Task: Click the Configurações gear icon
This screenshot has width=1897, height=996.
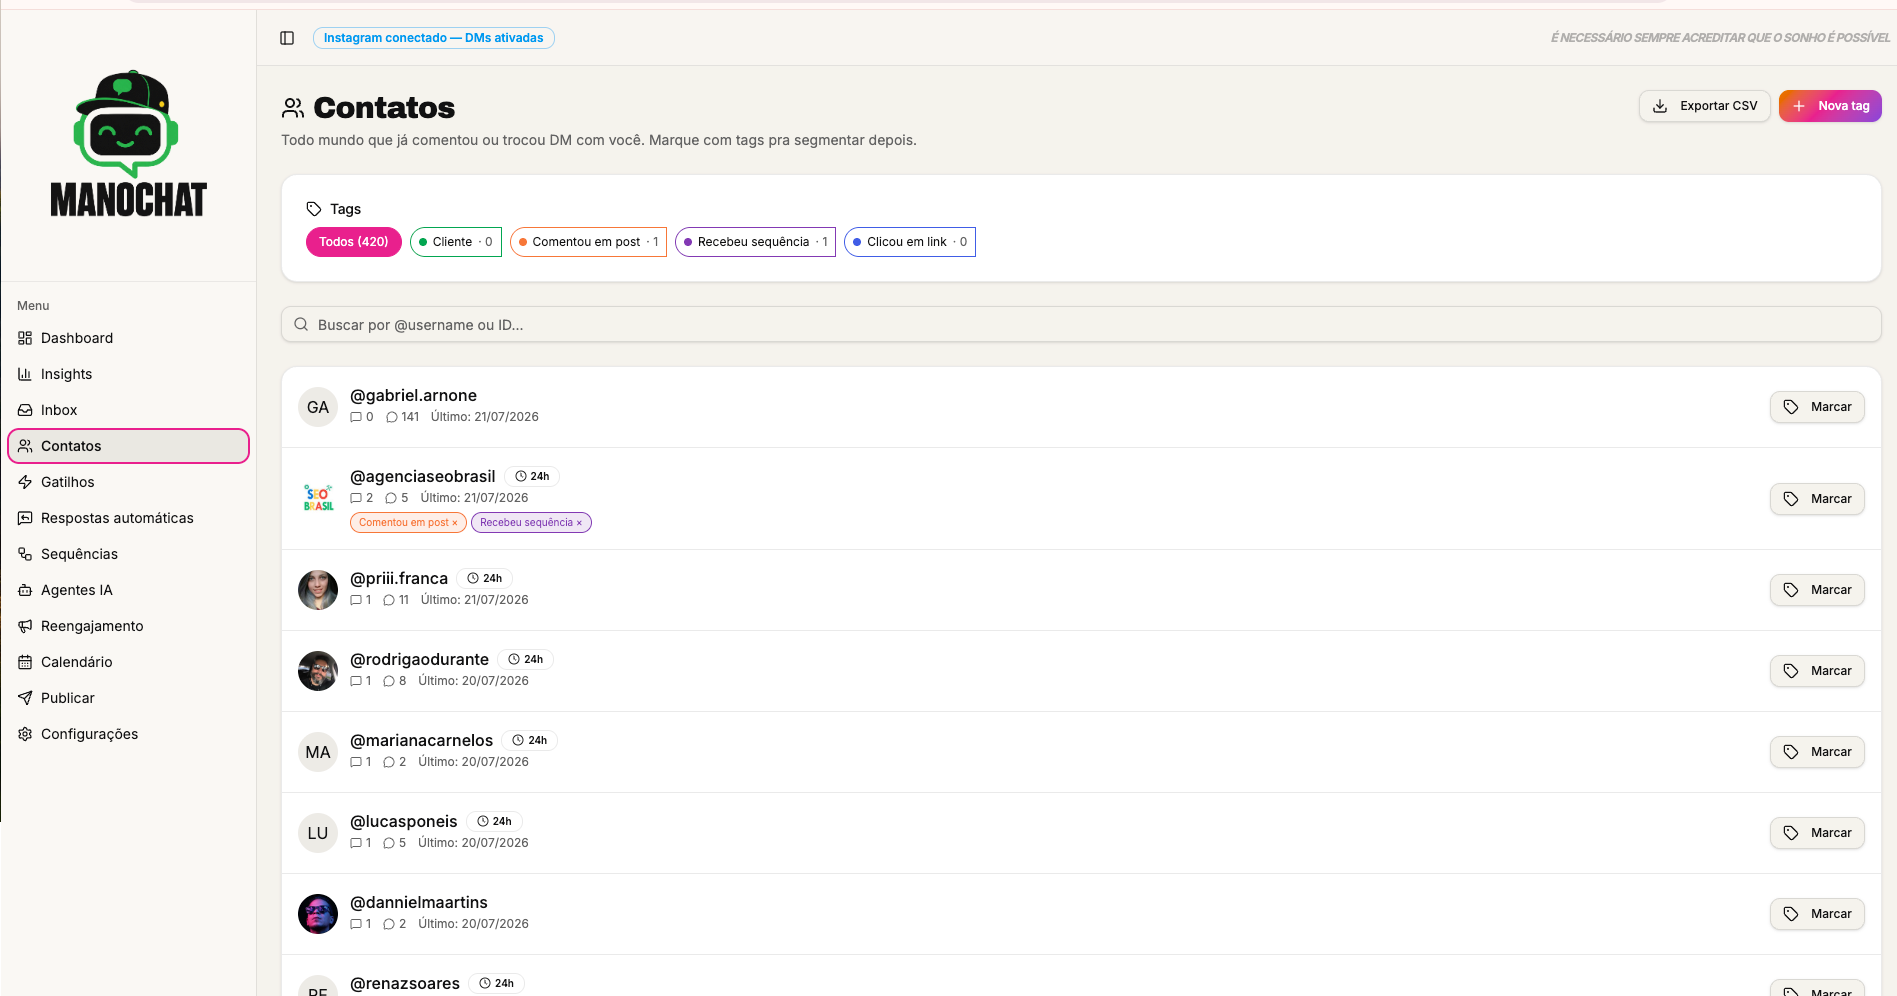Action: click(25, 734)
